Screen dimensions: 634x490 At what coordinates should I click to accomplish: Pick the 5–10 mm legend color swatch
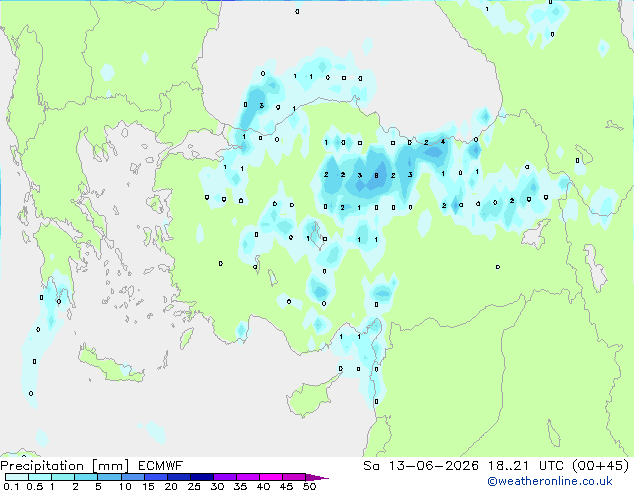click(109, 477)
